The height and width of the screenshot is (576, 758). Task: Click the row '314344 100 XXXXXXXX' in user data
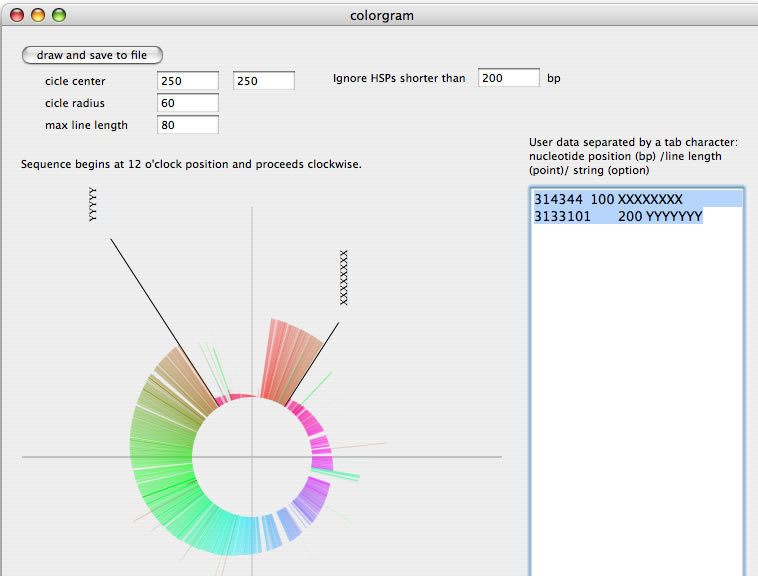click(637, 199)
